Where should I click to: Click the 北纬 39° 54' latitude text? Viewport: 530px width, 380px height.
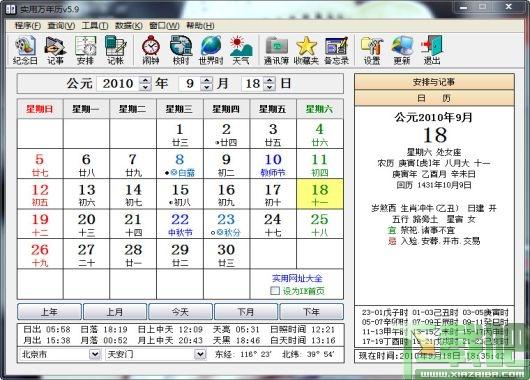308,354
